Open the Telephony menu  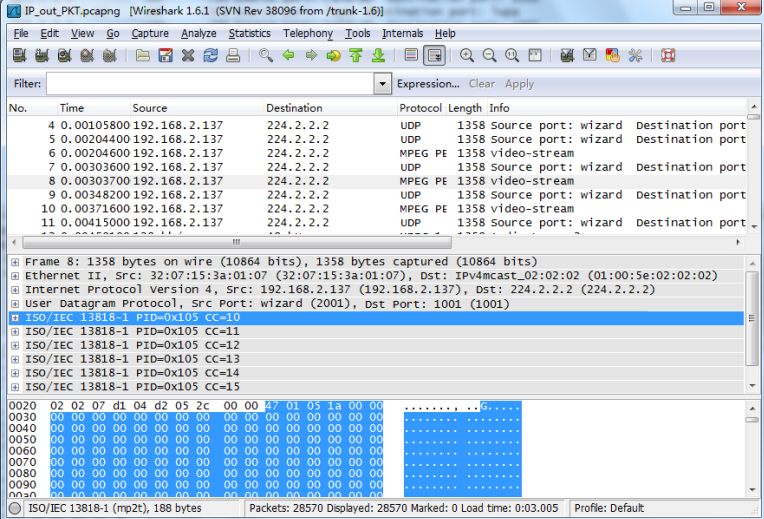[308, 33]
